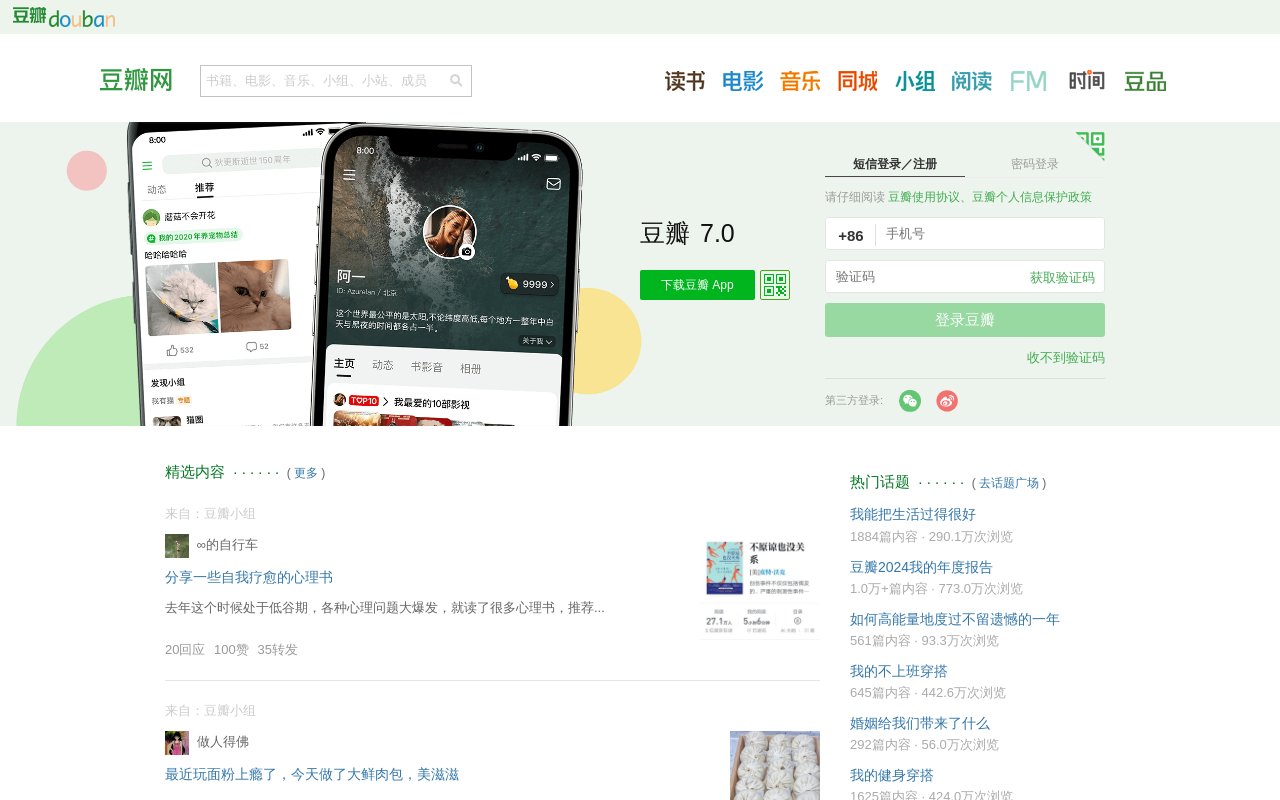Click the 35转发 count text
Screen dimensions: 1280x800
tap(278, 650)
